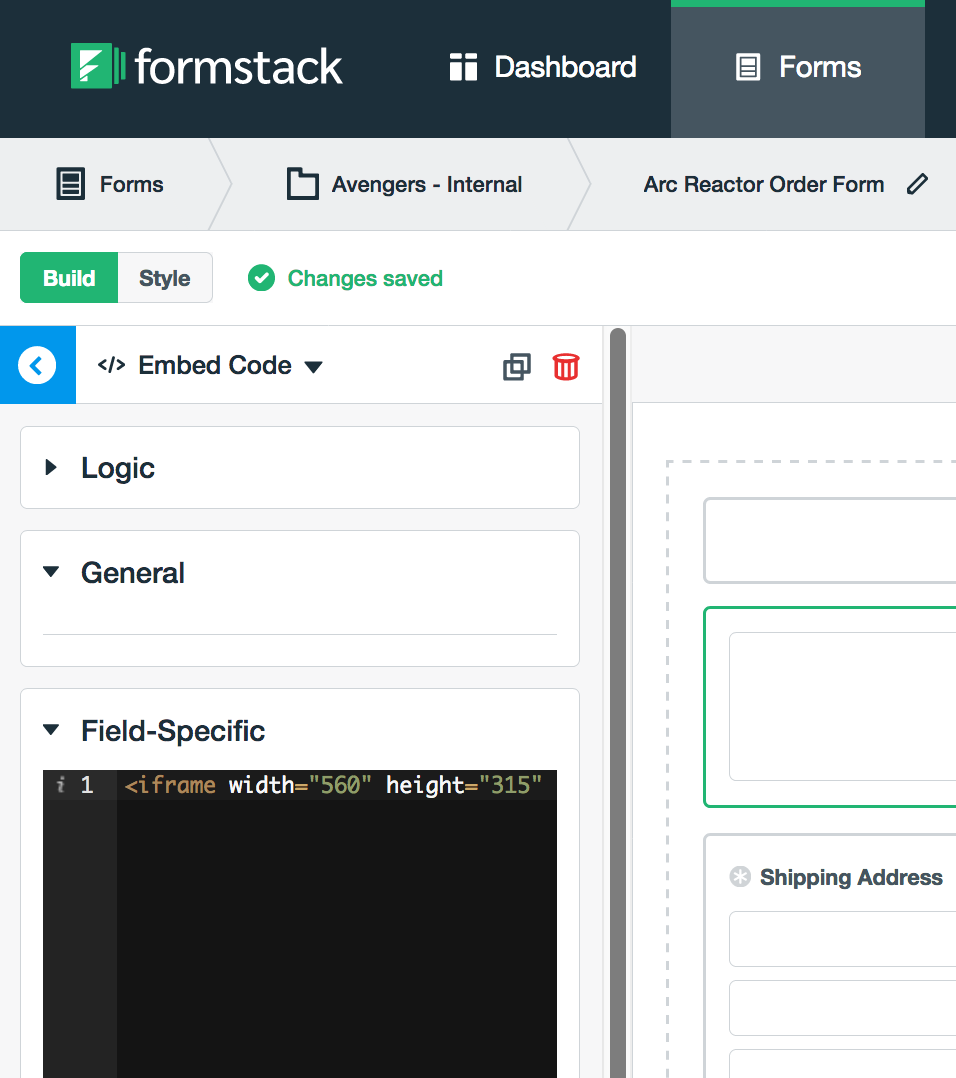Switch to Build mode
This screenshot has height=1078, width=956.
69,278
